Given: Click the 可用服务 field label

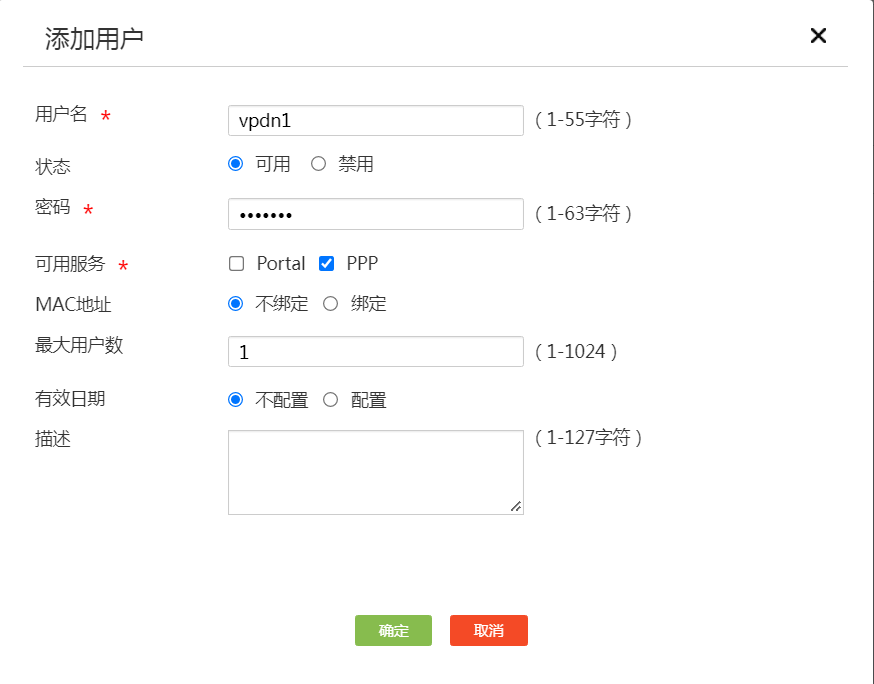Looking at the screenshot, I should click(x=70, y=264).
